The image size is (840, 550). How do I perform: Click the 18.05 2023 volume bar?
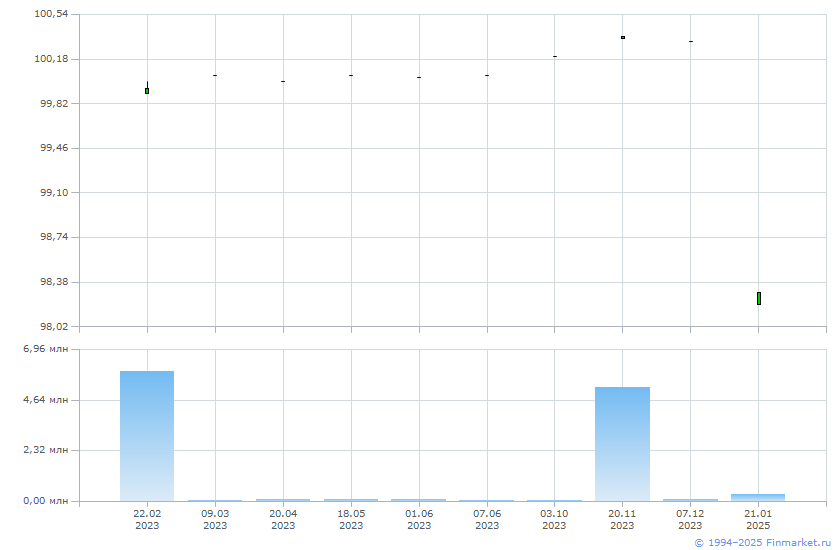click(351, 500)
